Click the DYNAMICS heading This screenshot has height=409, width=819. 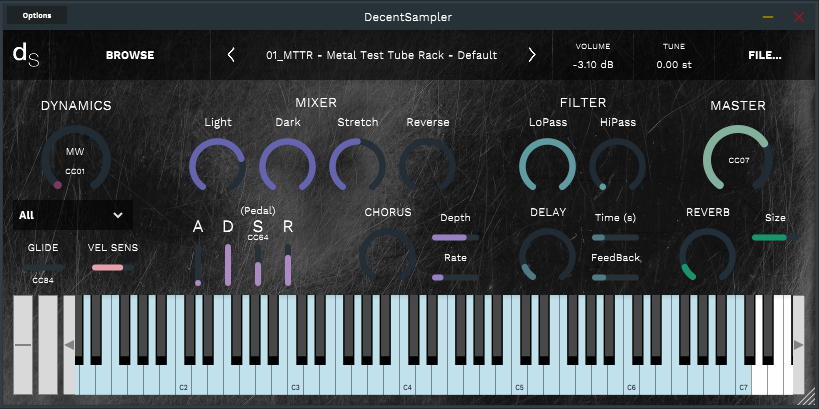click(x=76, y=106)
